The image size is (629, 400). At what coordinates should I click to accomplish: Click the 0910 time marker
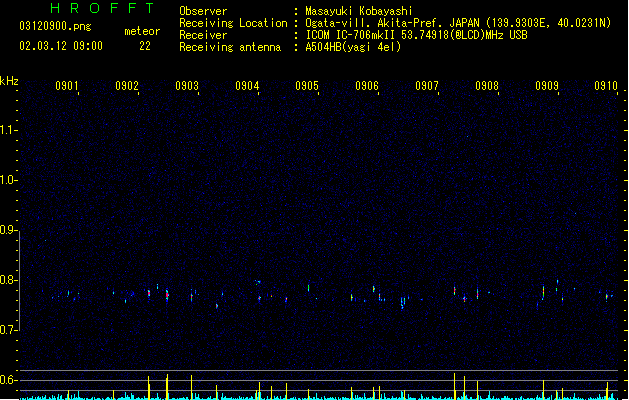pos(606,86)
